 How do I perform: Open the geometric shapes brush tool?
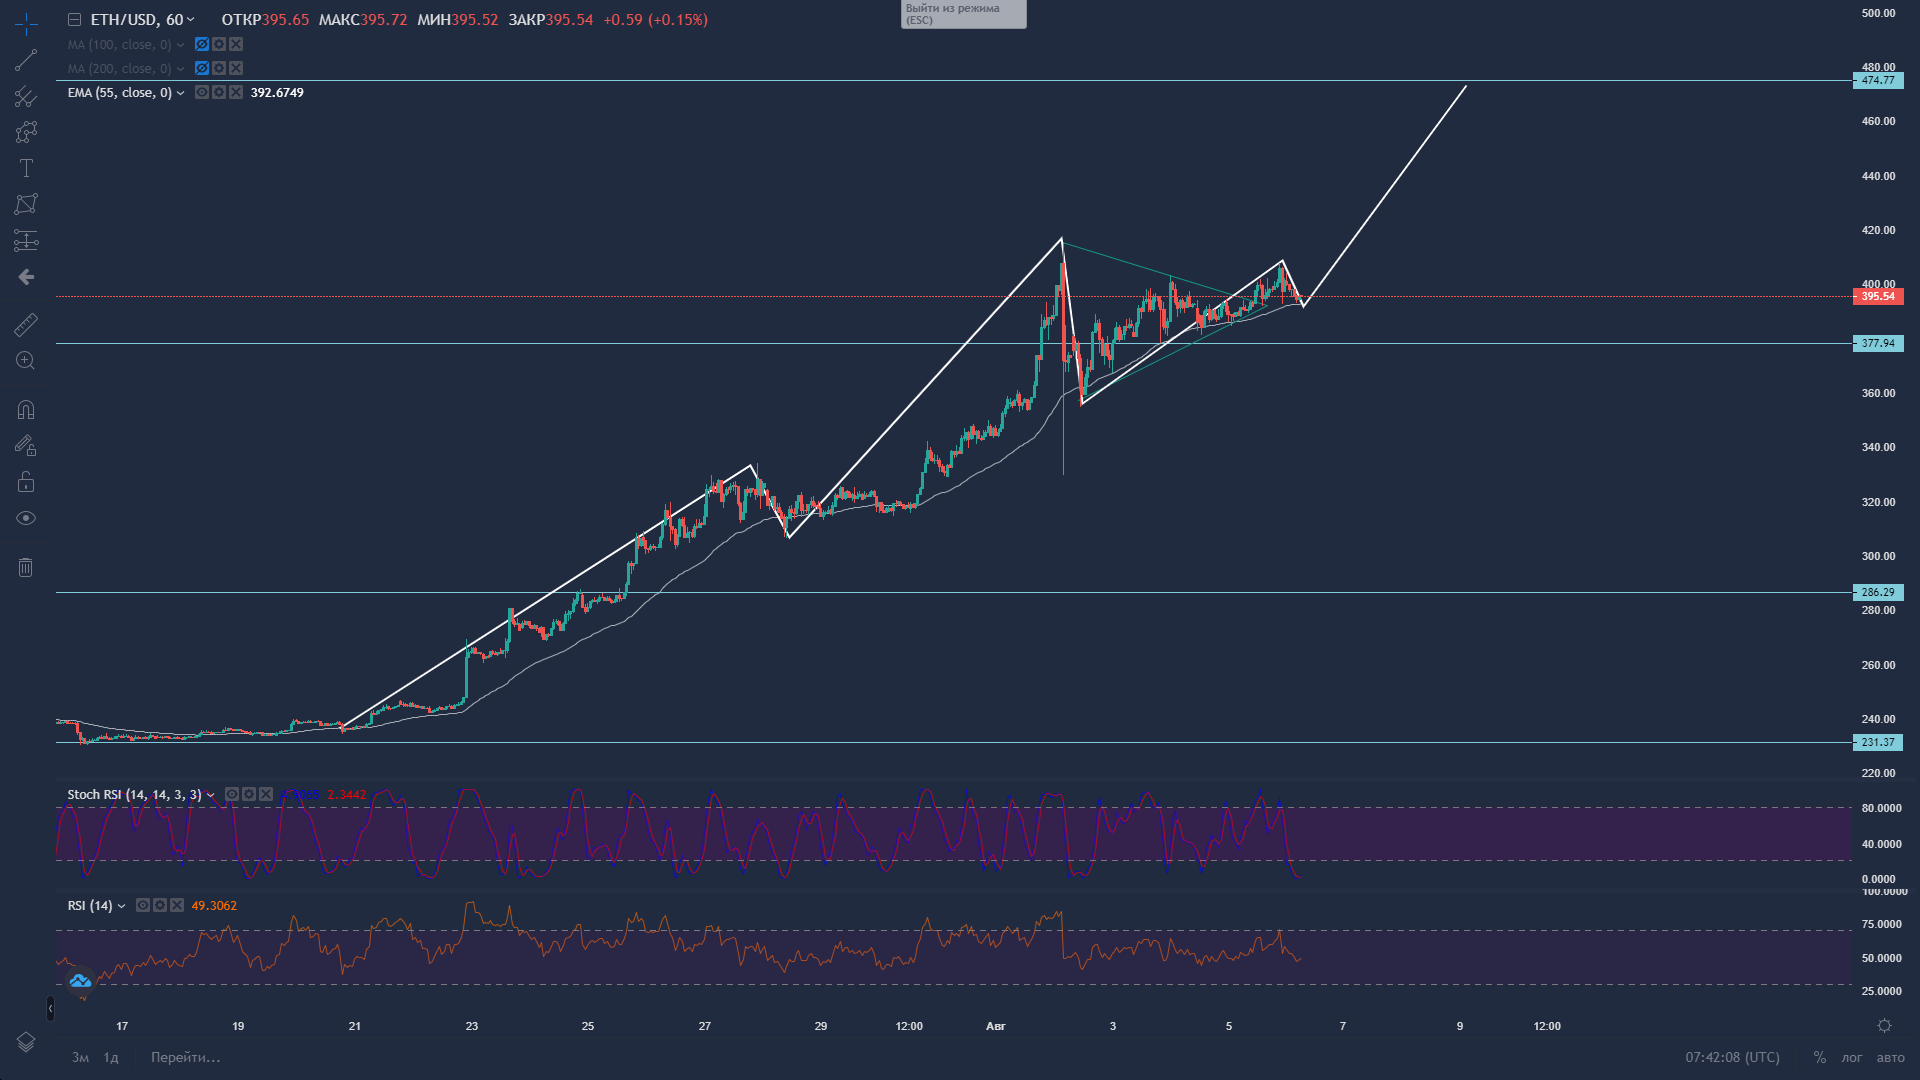coord(26,132)
